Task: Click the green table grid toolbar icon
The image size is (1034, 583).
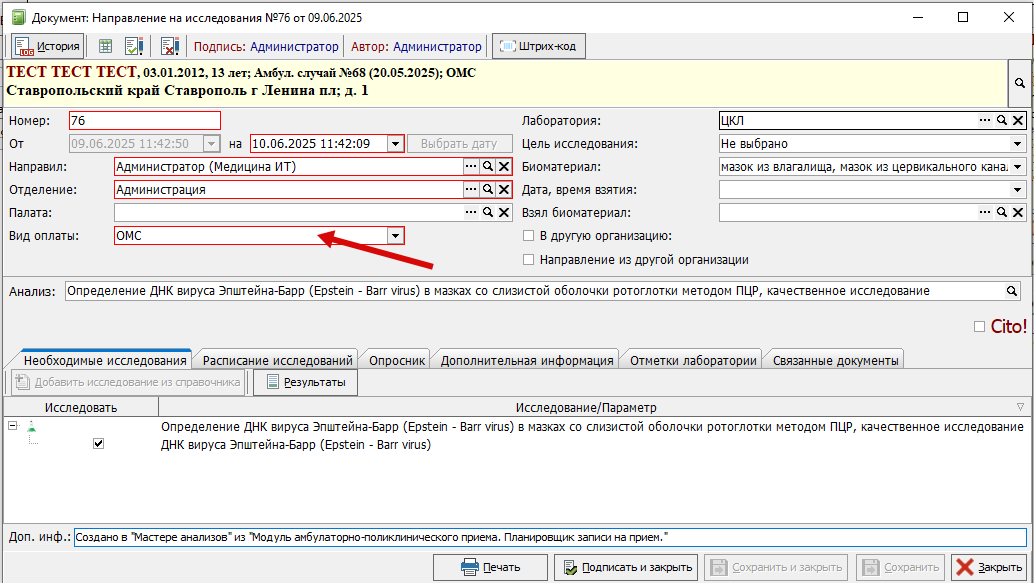Action: coord(105,46)
